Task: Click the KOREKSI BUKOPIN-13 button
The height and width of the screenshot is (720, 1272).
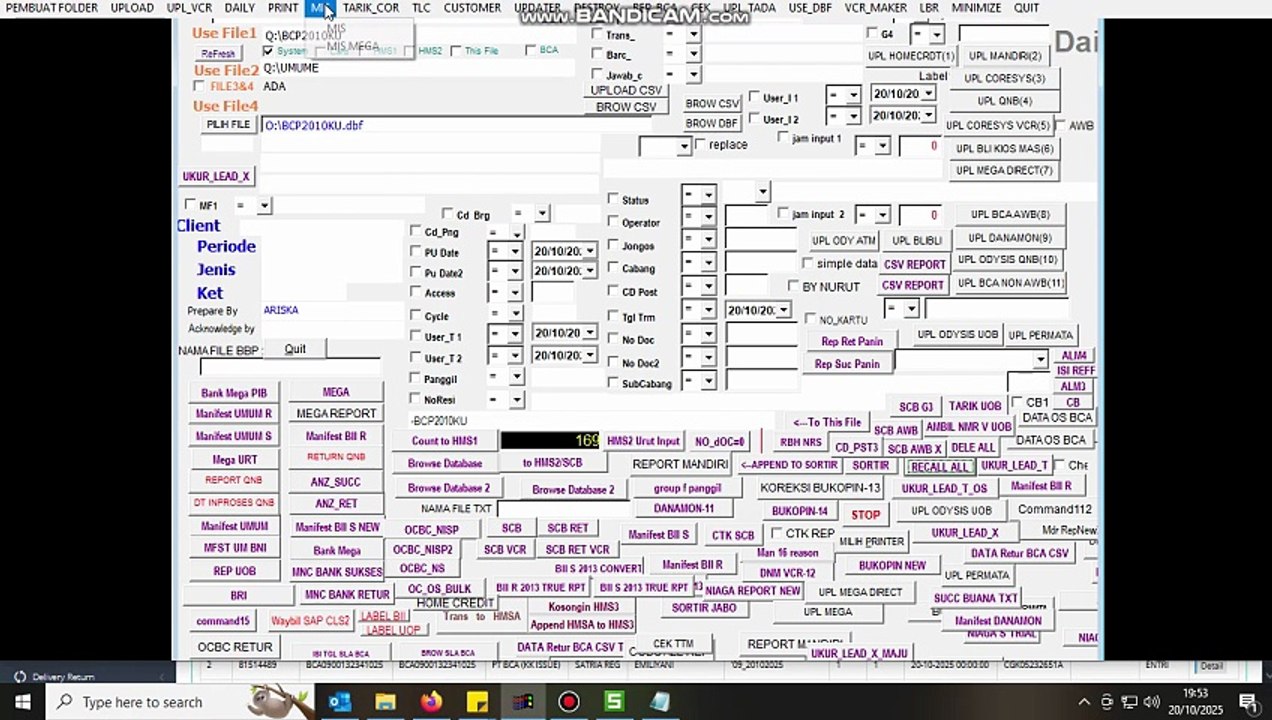Action: pos(820,488)
